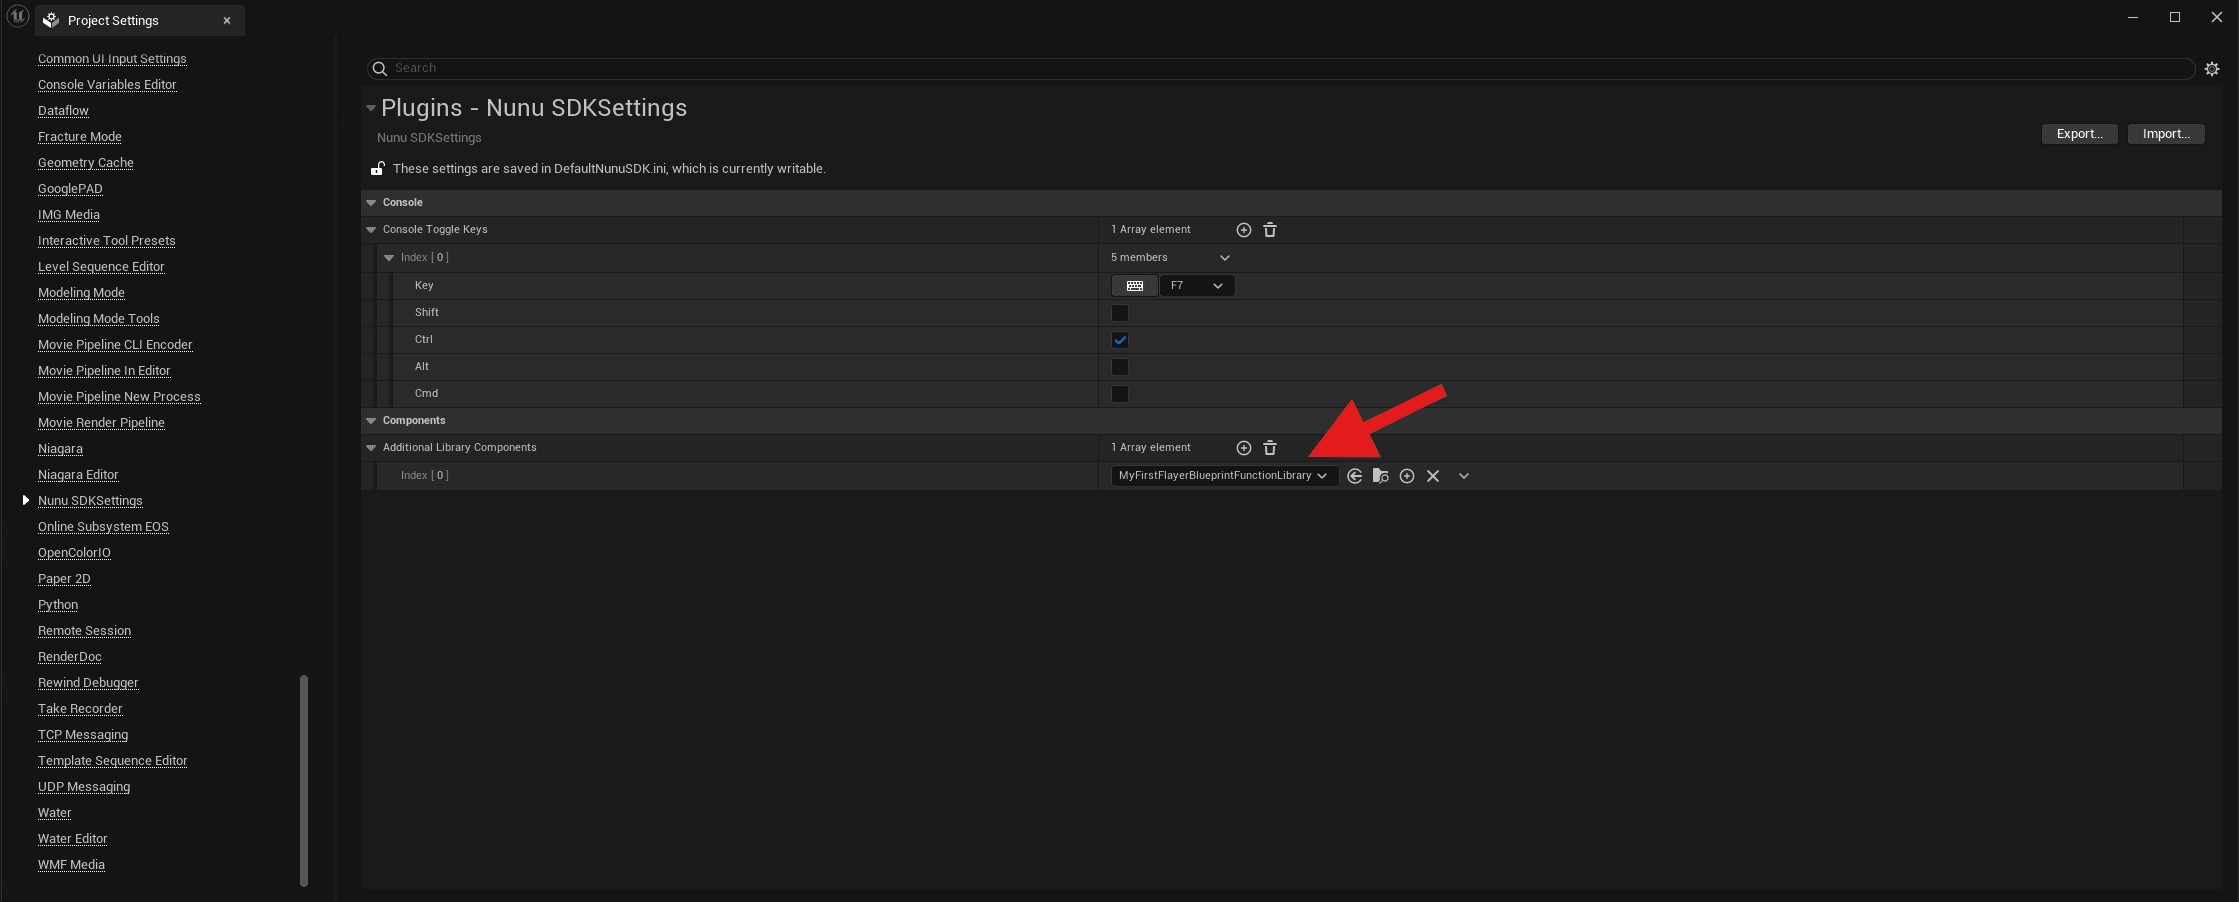The width and height of the screenshot is (2239, 902).
Task: Open Niagara settings
Action: tap(60, 449)
